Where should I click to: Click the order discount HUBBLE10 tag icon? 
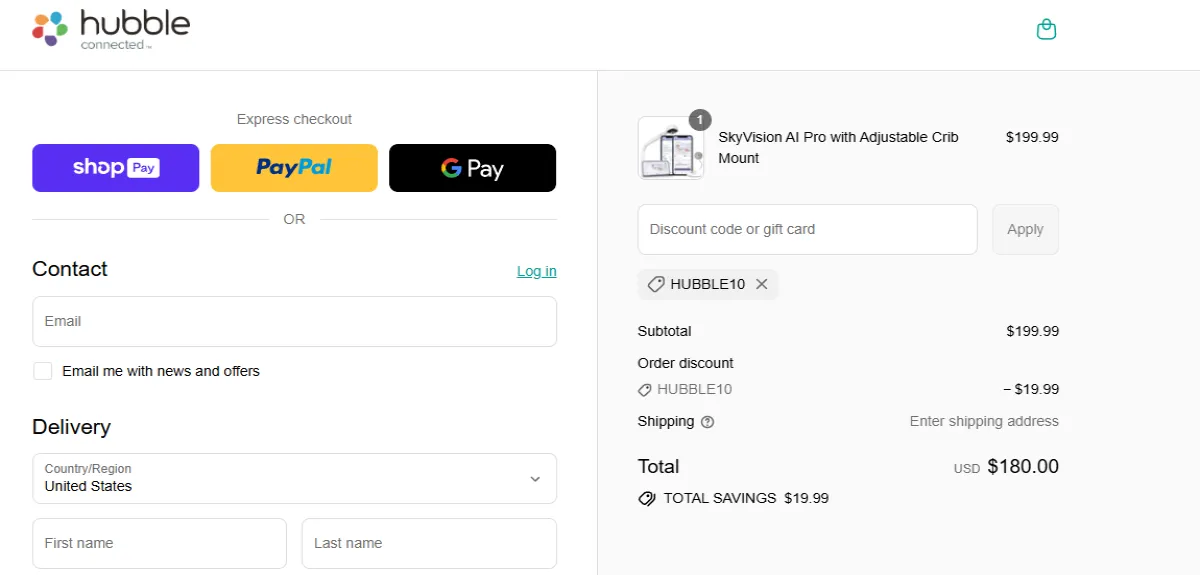tap(645, 390)
